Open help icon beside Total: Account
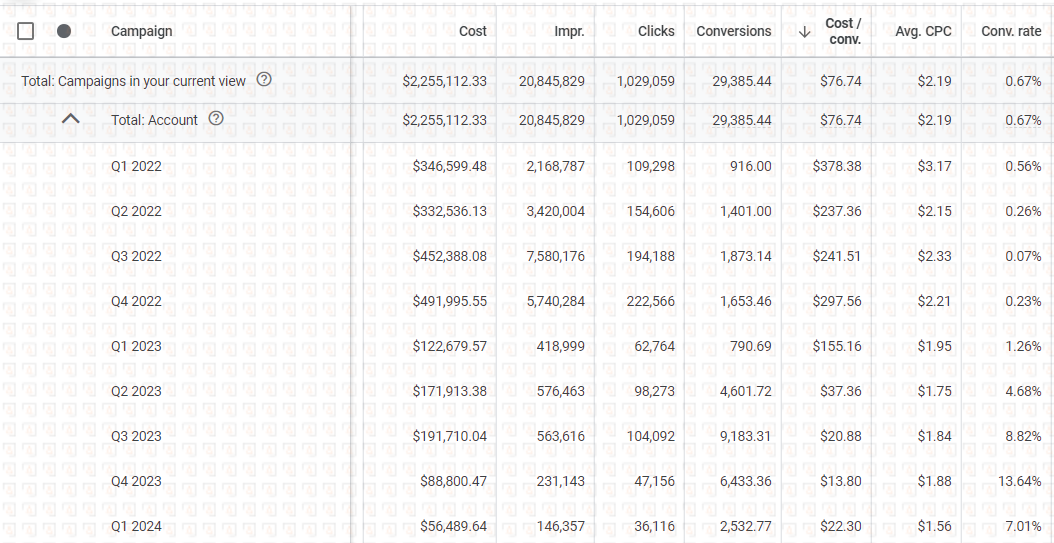Screen dimensions: 1054x543 (x=216, y=119)
